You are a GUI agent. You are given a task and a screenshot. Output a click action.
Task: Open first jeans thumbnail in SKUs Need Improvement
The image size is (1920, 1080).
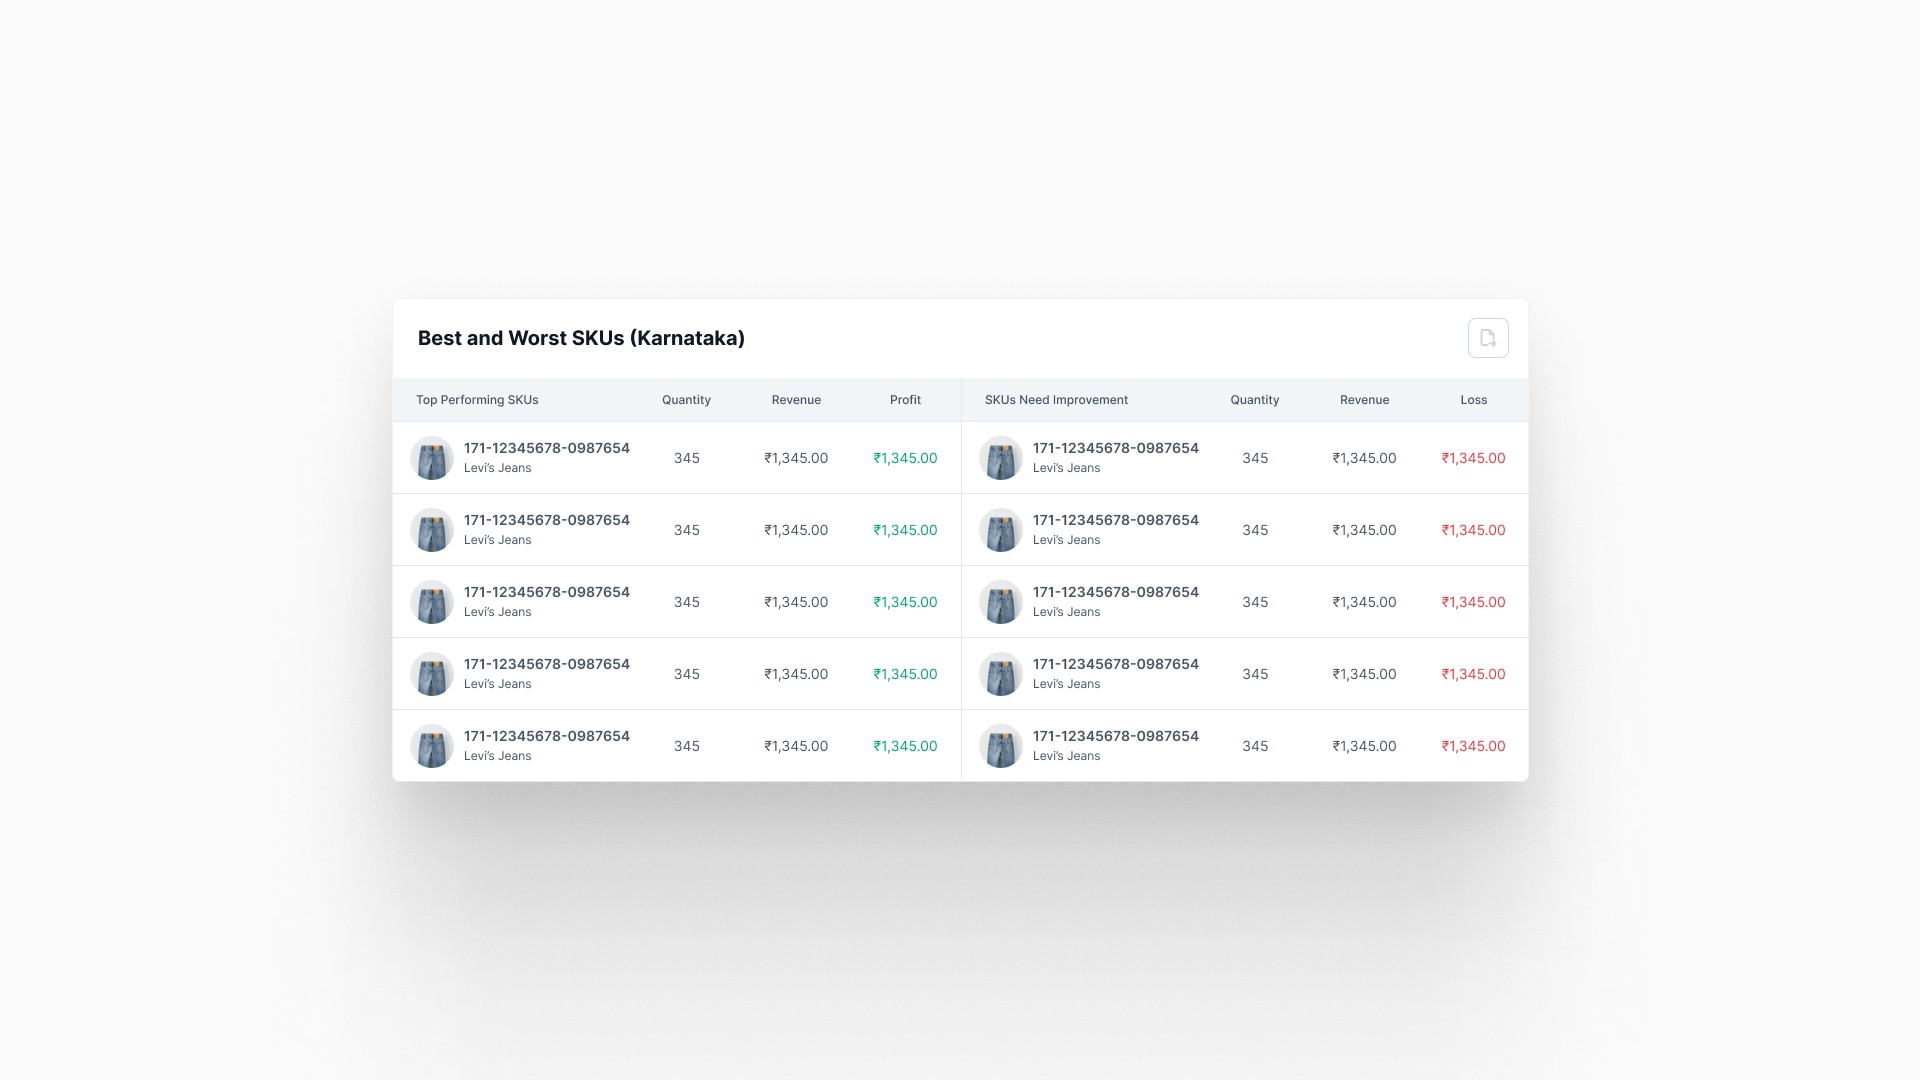1001,458
